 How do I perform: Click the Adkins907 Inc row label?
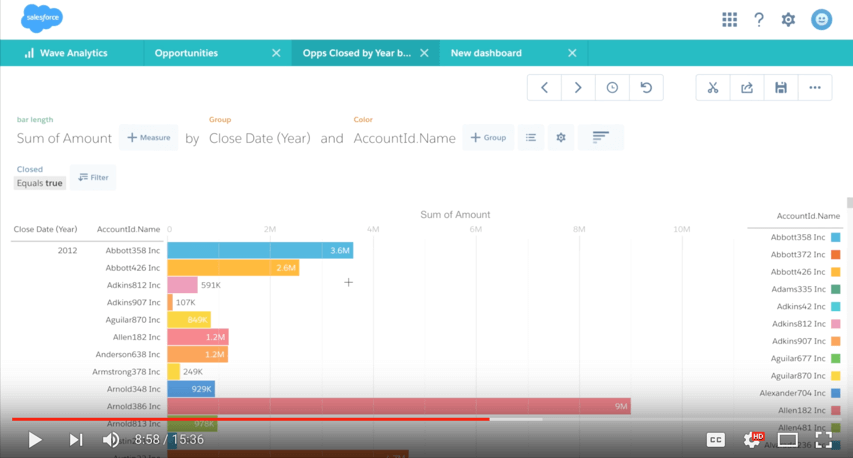pos(133,302)
